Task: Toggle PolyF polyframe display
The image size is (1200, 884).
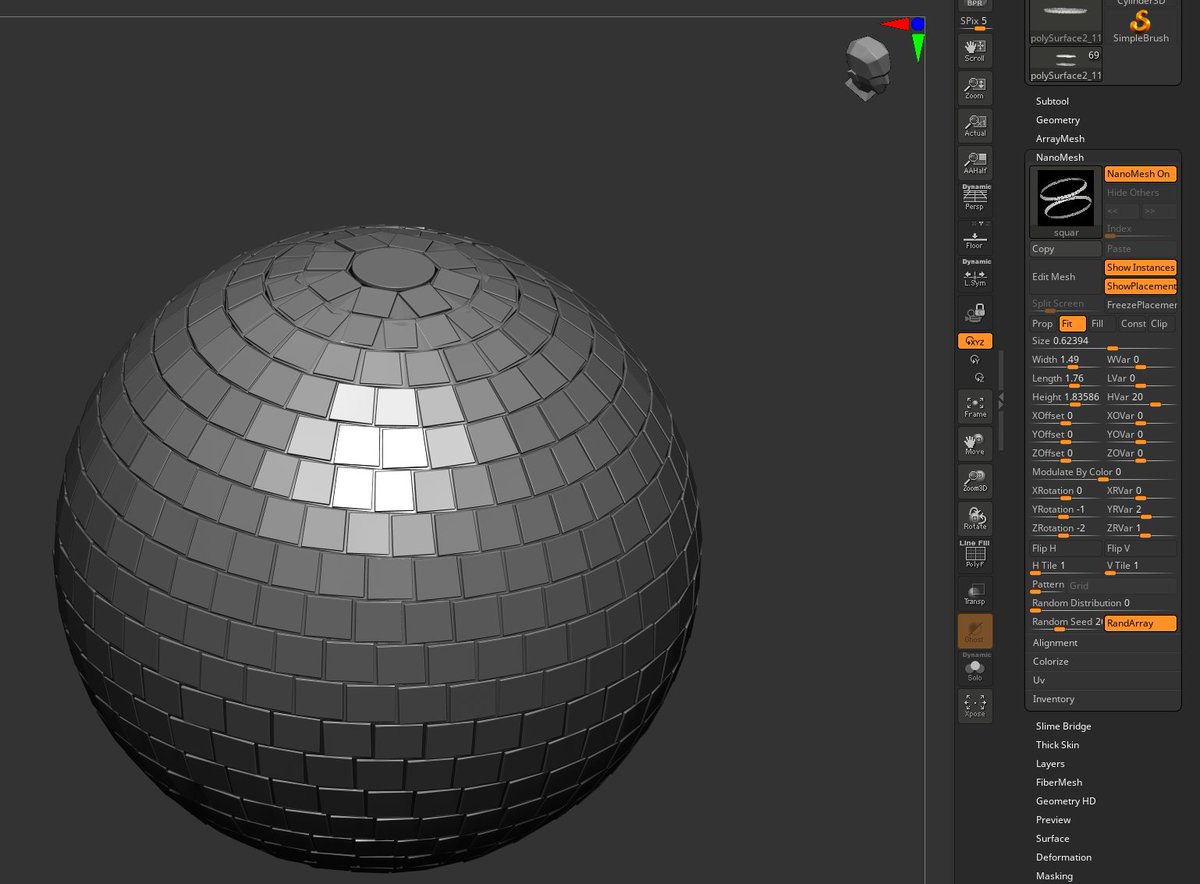Action: point(974,555)
